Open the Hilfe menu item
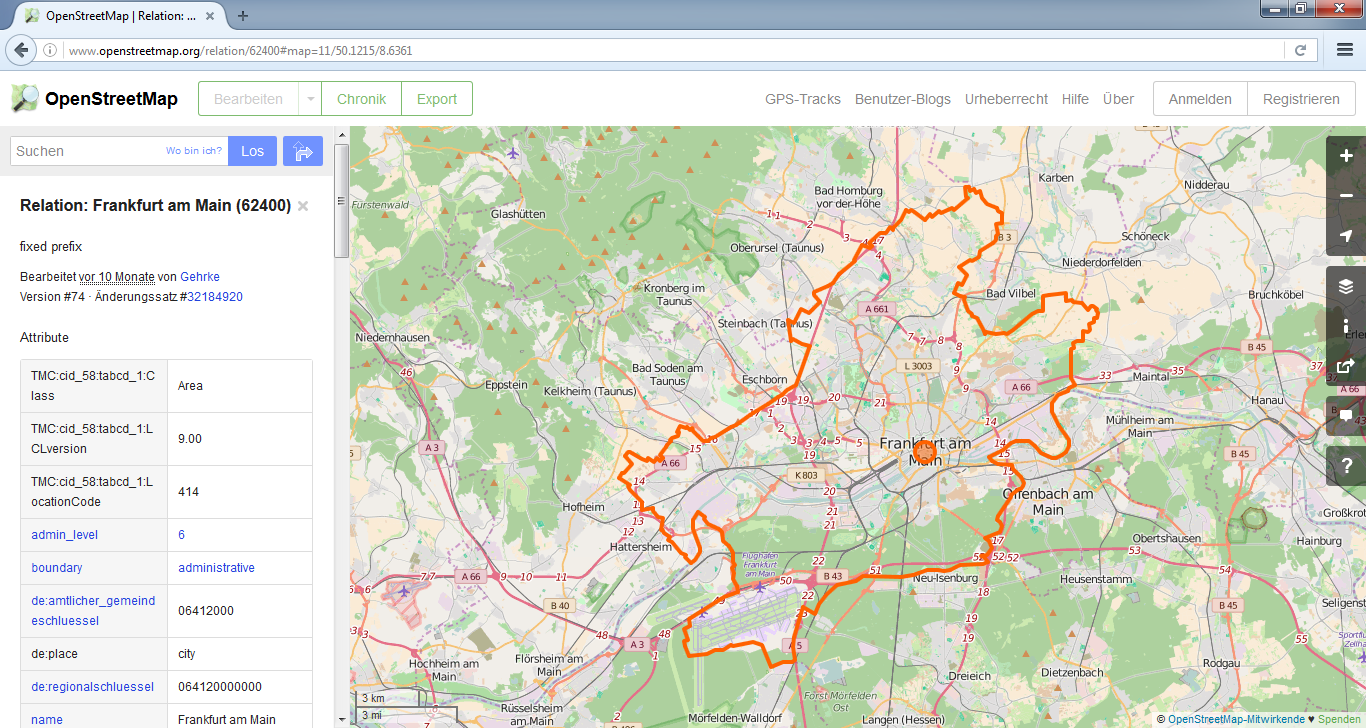The image size is (1366, 728). (1075, 99)
